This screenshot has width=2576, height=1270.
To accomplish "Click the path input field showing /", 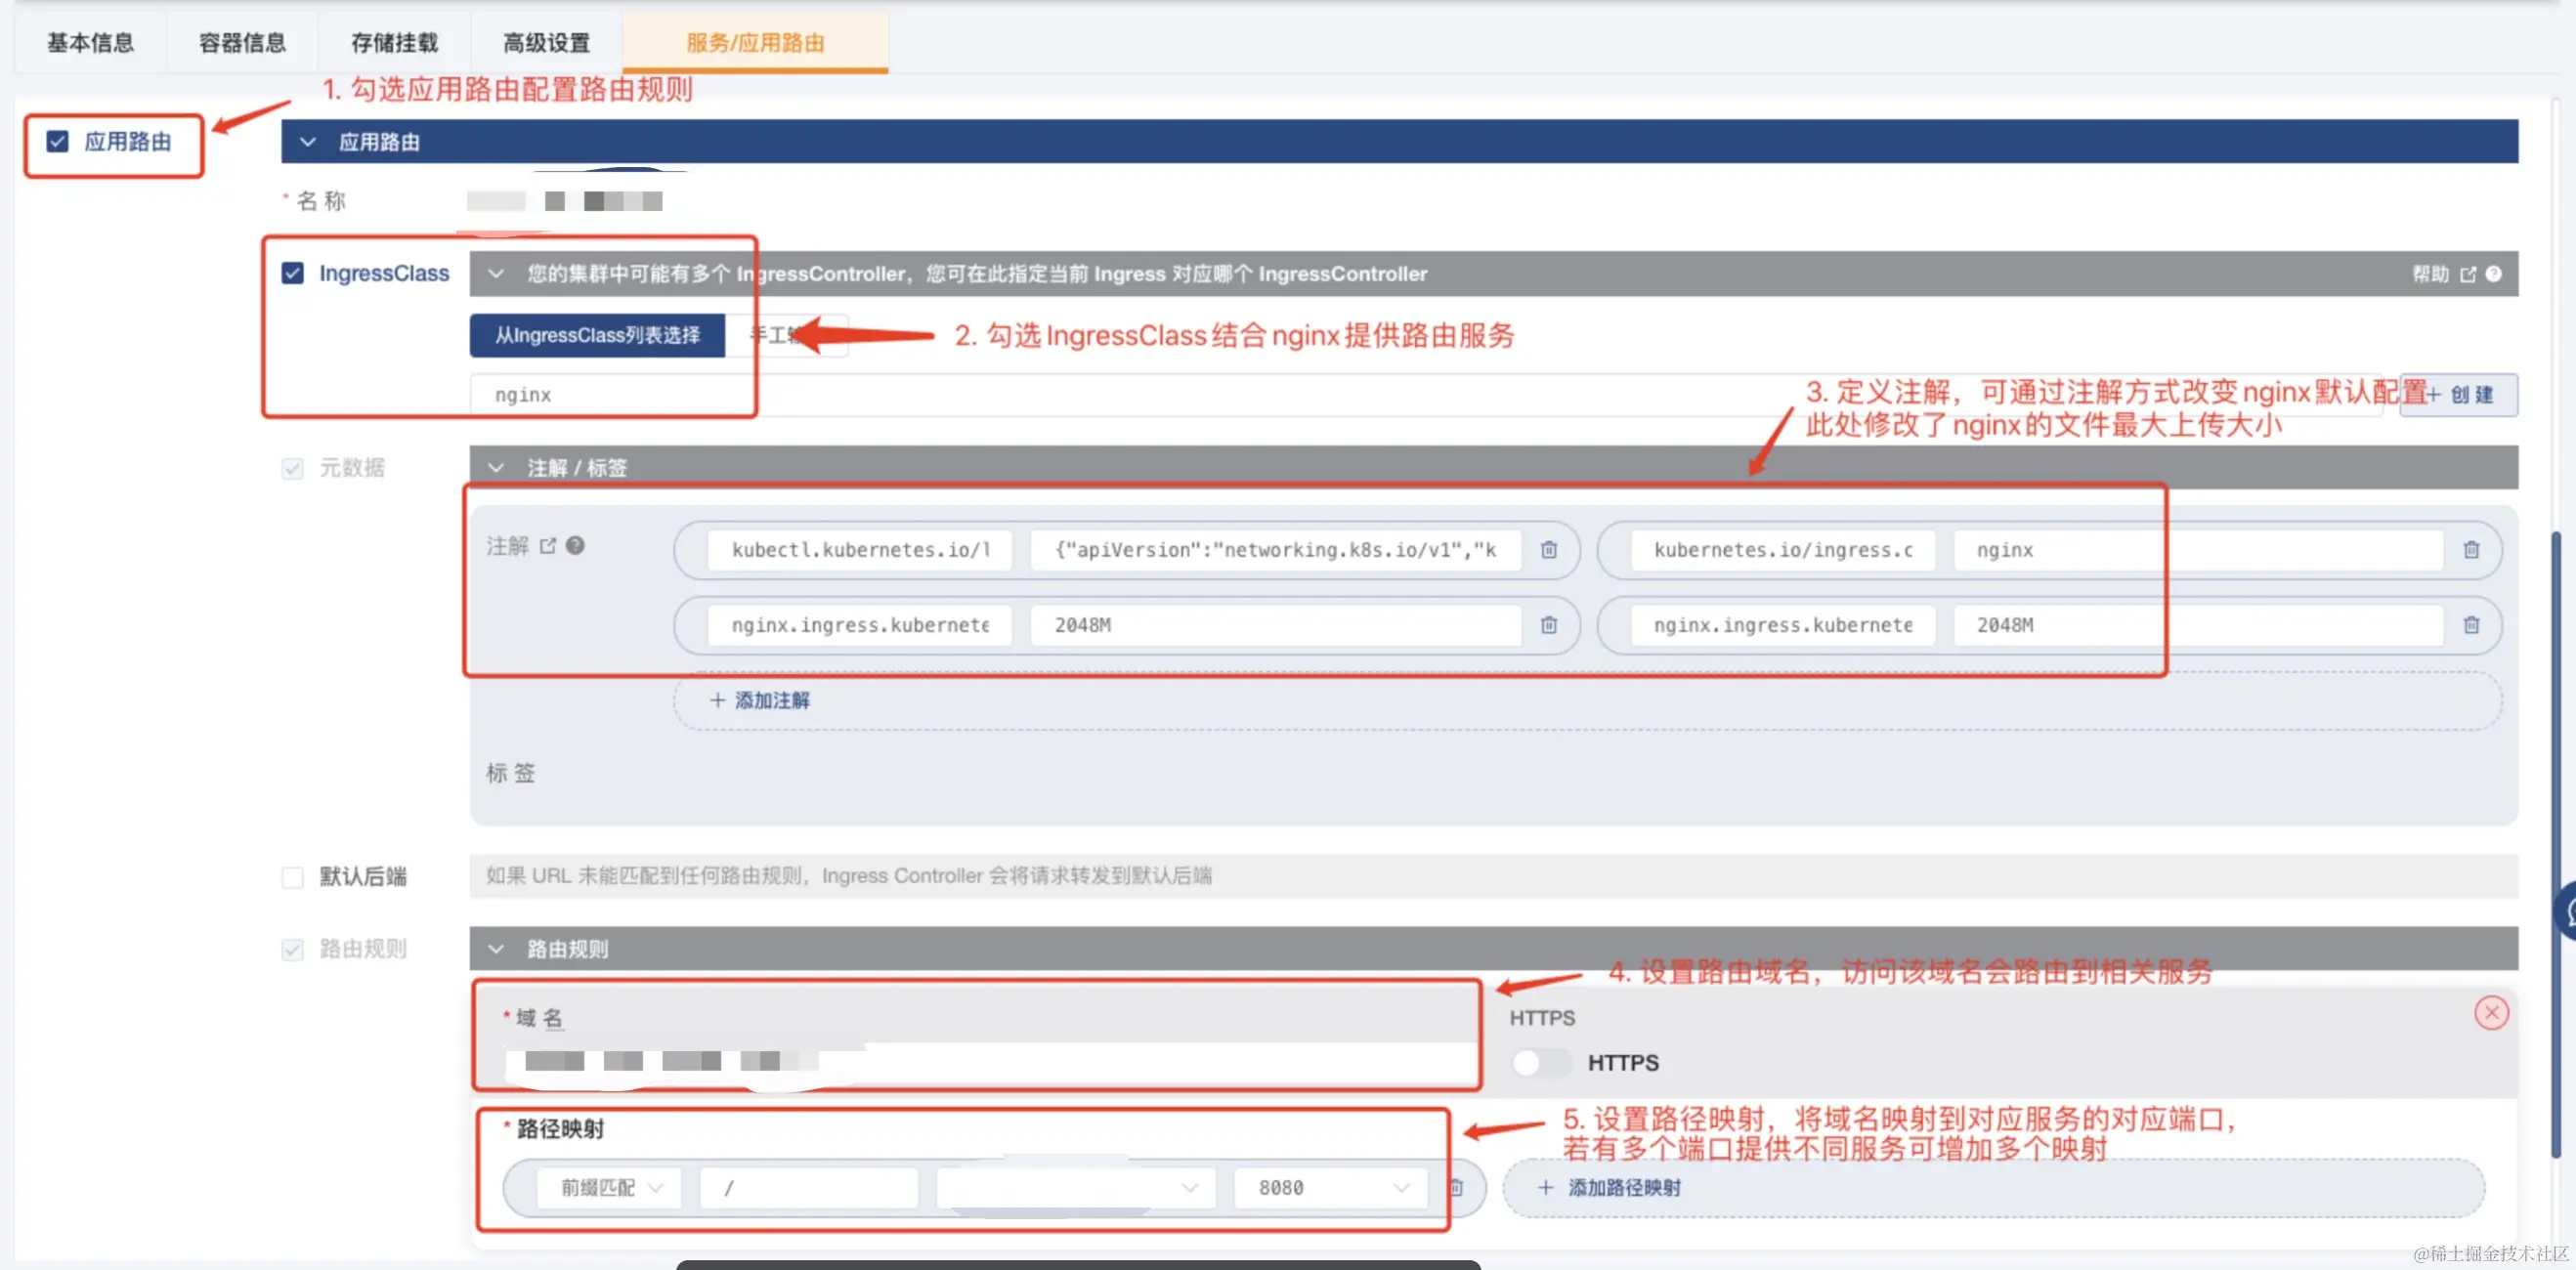I will 808,1187.
